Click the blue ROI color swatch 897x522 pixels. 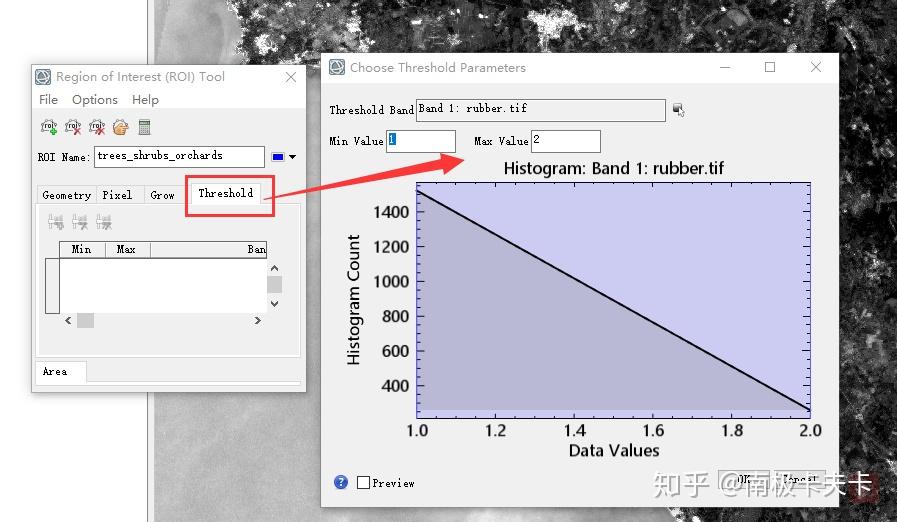pos(278,157)
